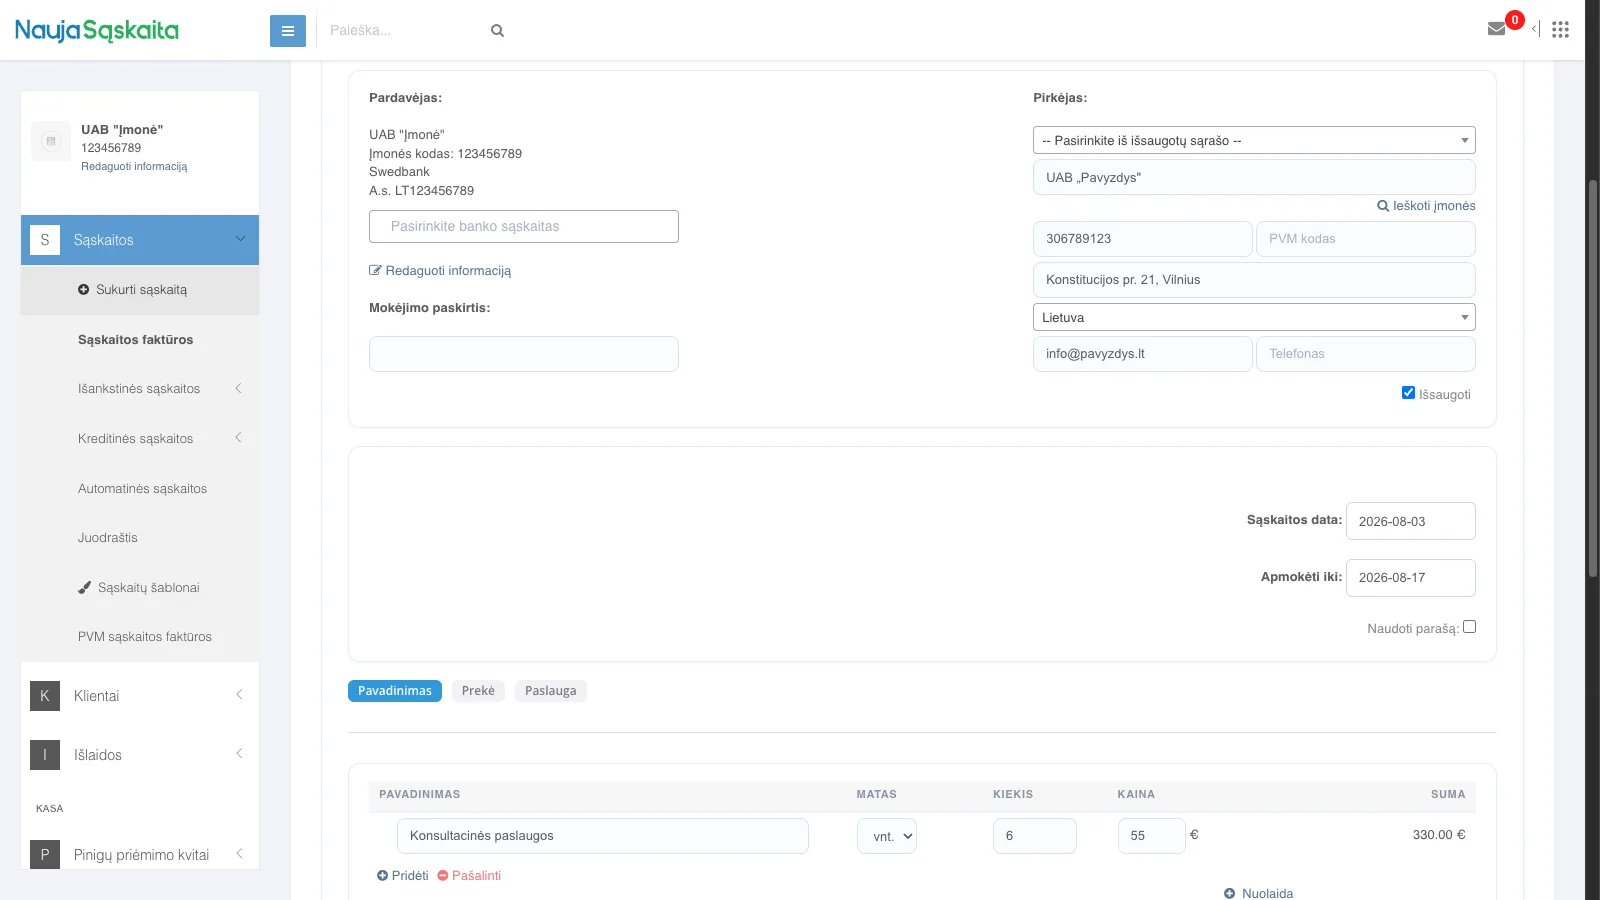Click the K icon for Klientai

(45, 696)
